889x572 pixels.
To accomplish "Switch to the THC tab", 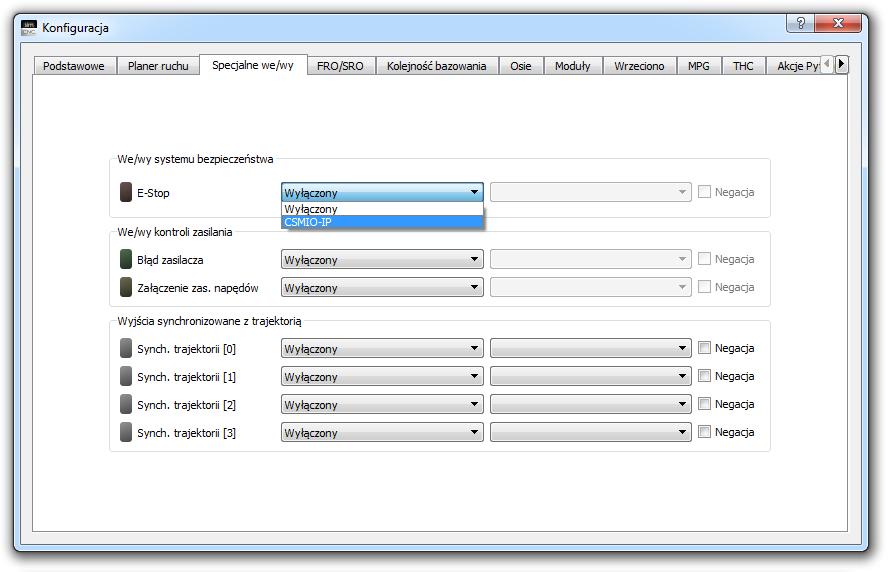I will pyautogui.click(x=743, y=66).
